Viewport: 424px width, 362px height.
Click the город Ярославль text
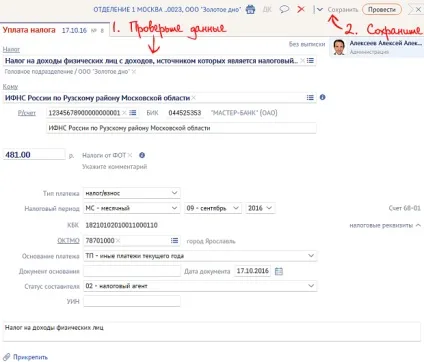click(211, 241)
